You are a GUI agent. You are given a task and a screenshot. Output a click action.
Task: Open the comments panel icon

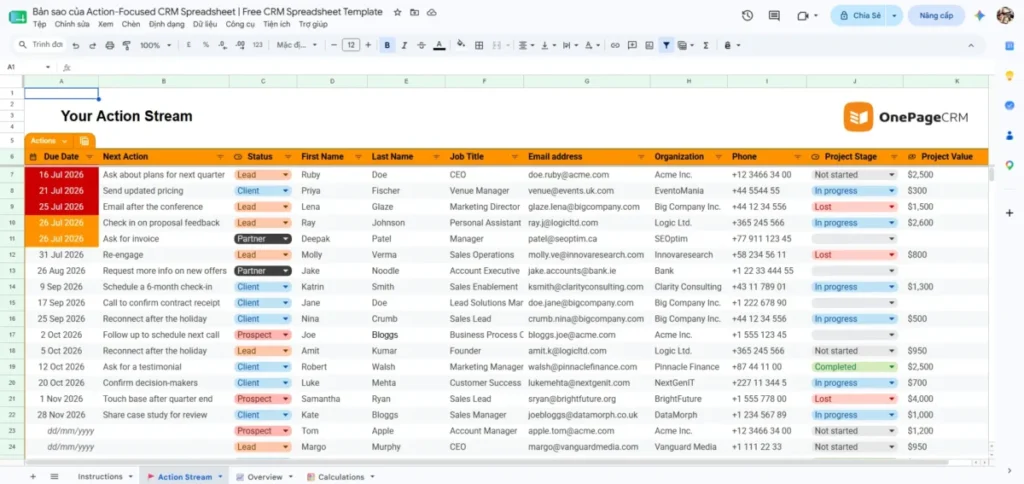[775, 16]
